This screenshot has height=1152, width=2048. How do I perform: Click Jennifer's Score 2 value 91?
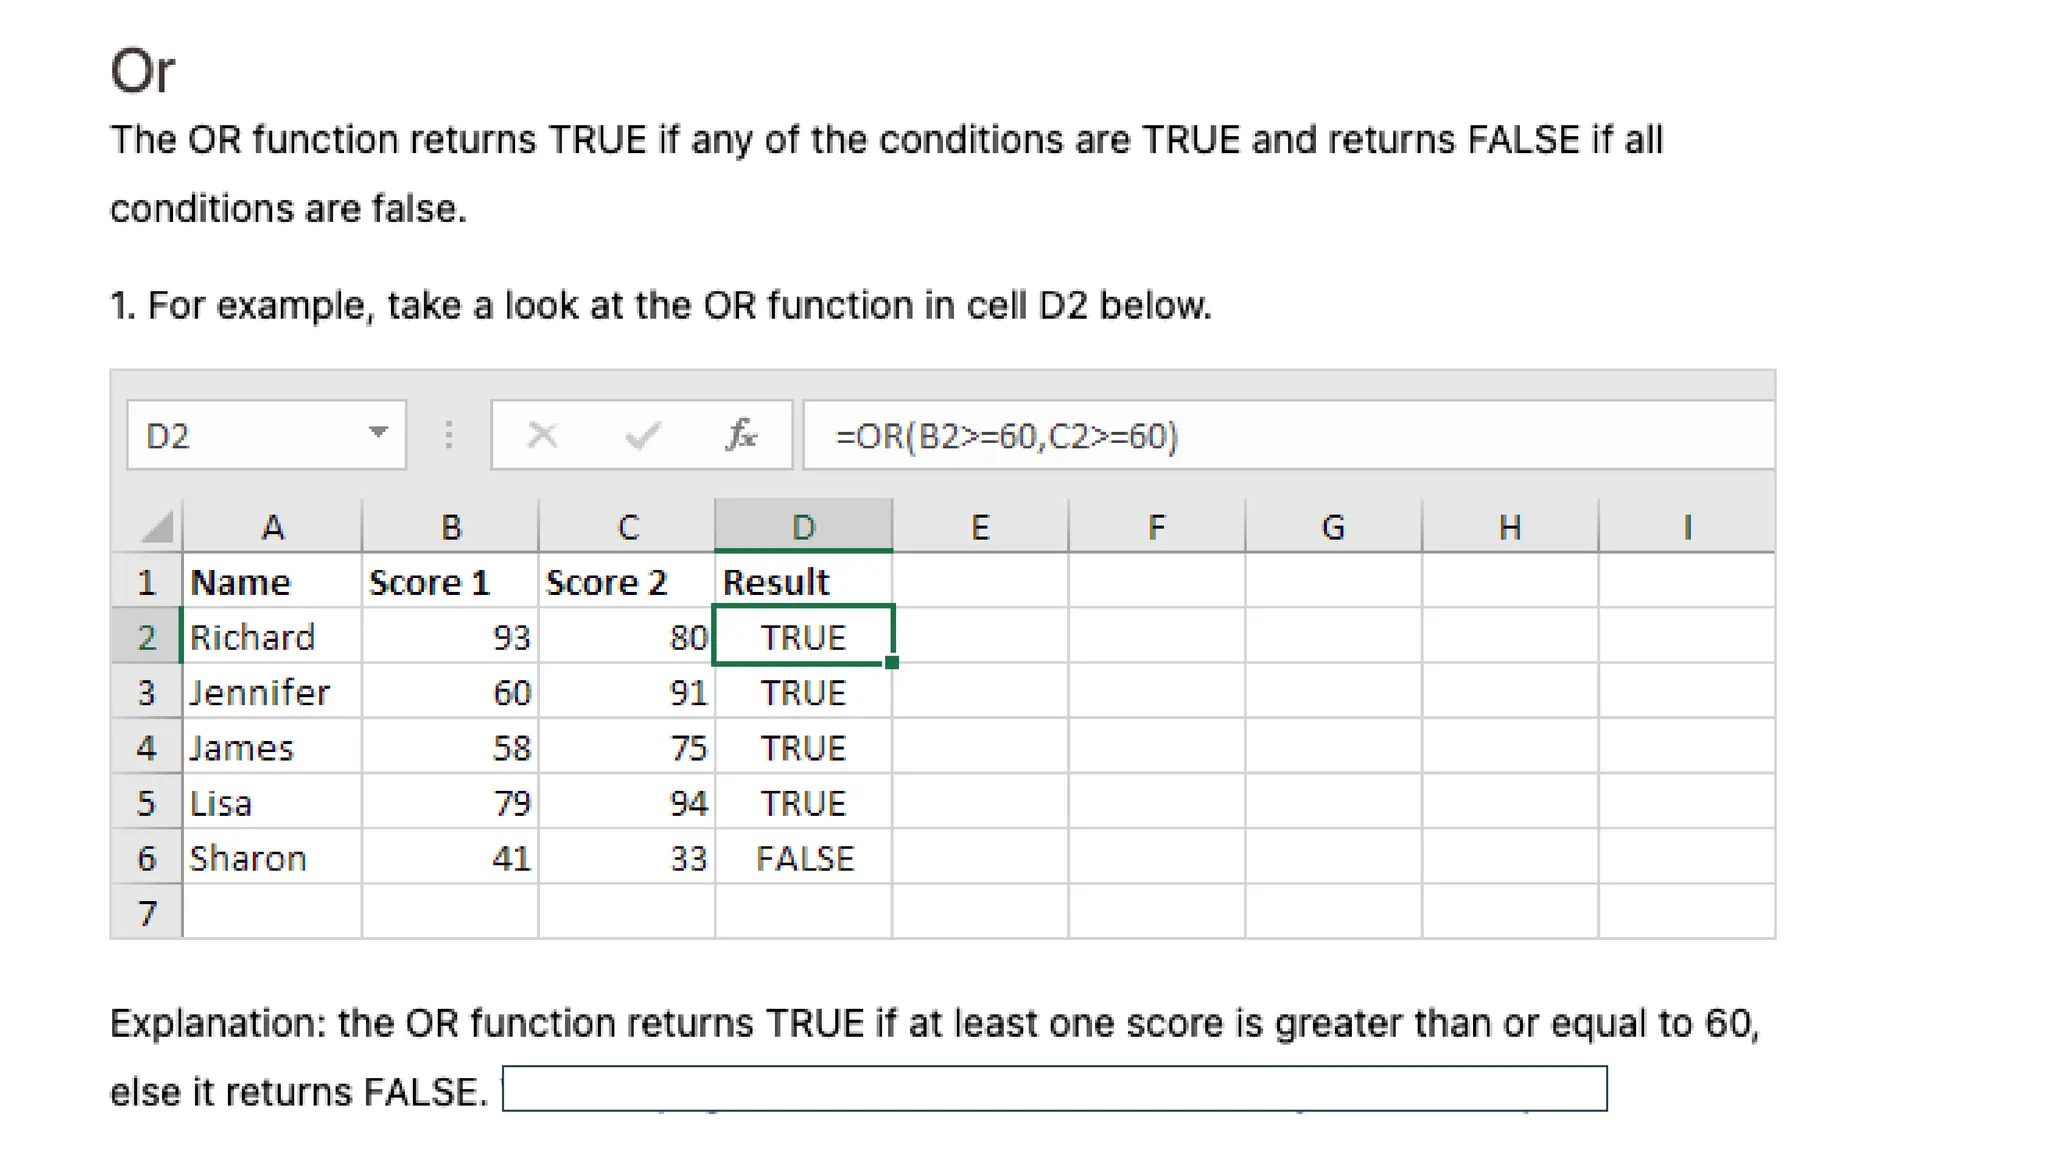(627, 692)
